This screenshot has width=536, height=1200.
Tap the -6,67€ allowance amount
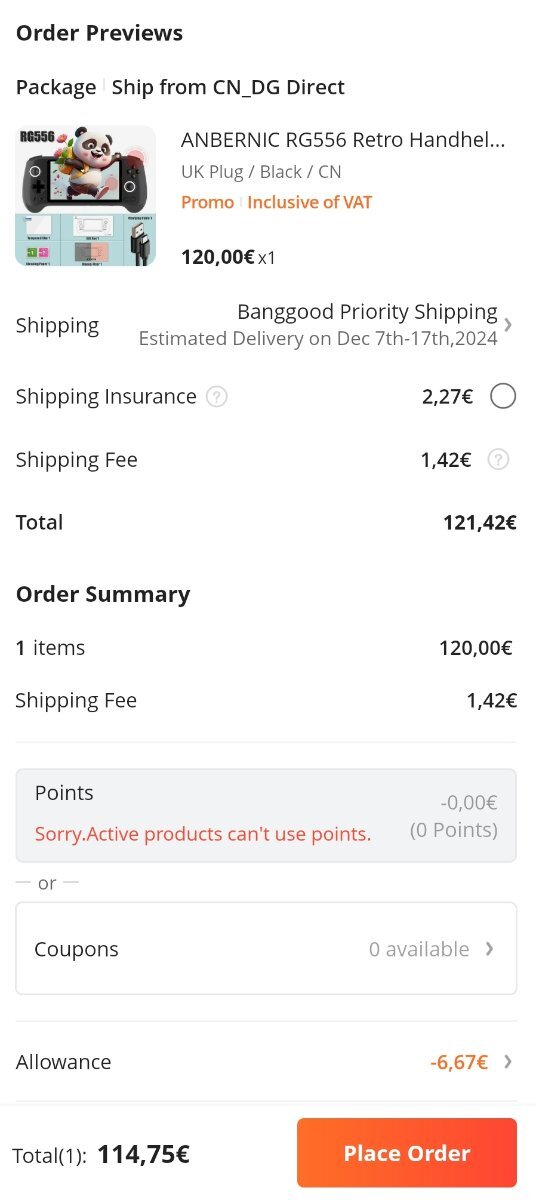[459, 1062]
